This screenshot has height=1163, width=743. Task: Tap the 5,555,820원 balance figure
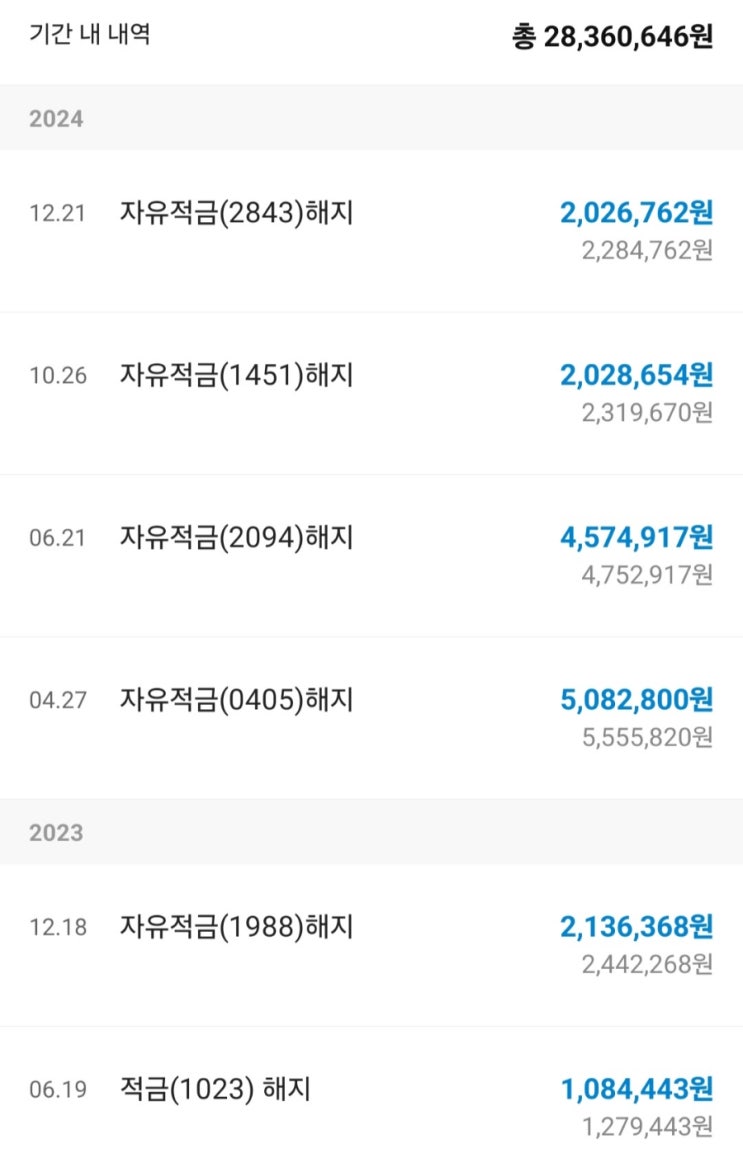647,737
